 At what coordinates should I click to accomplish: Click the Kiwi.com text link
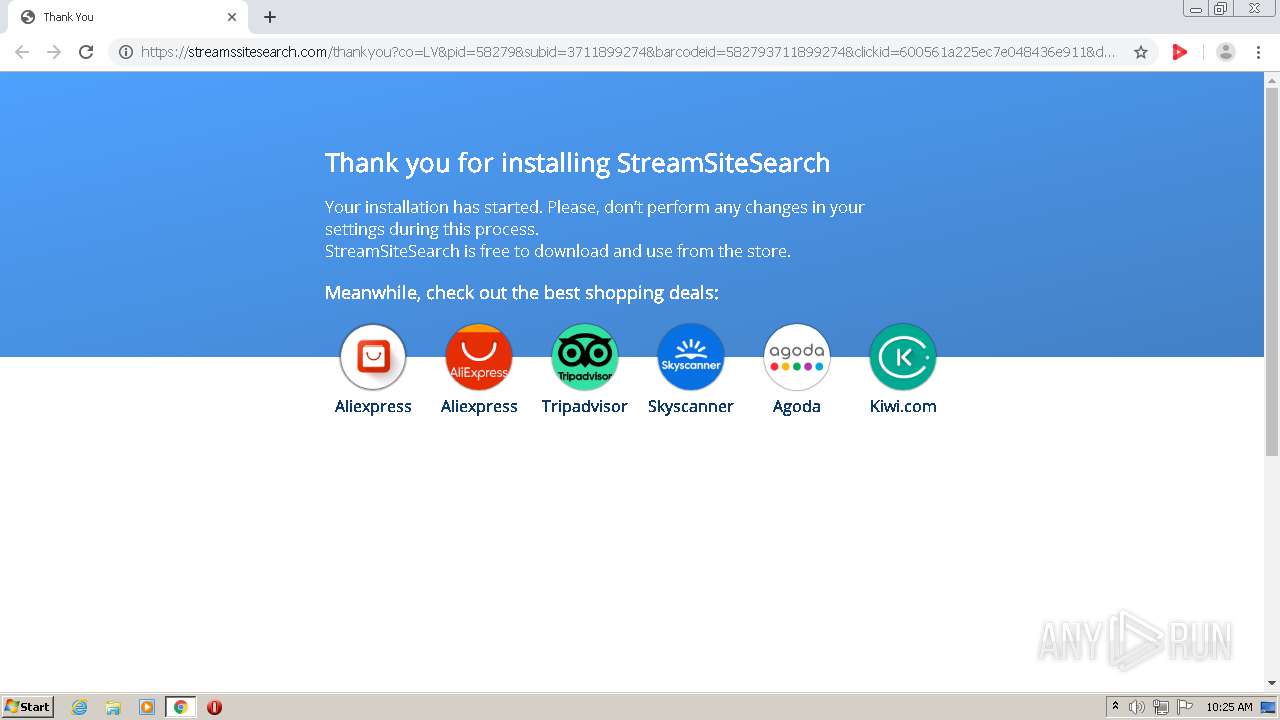[x=903, y=407]
